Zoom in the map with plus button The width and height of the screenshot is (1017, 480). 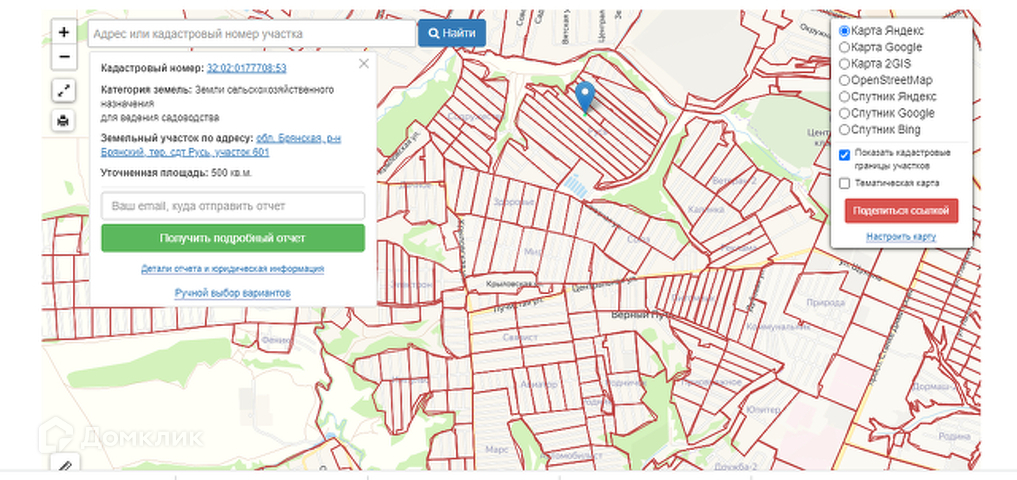tap(64, 32)
